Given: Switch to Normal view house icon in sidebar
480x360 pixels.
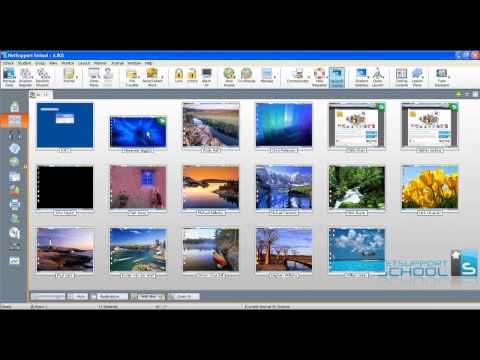Looking at the screenshot, I should pos(14,107).
